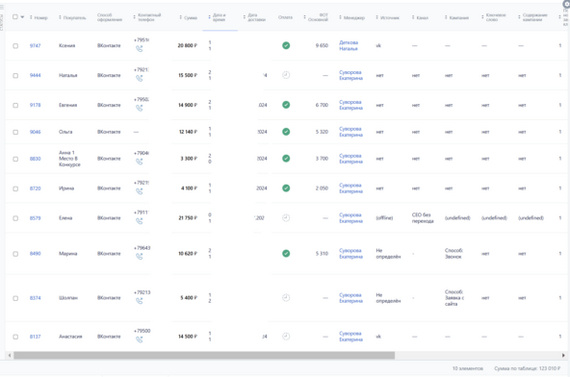This screenshot has height=377, width=570.
Task: Click the Источник column header
Action: click(389, 17)
